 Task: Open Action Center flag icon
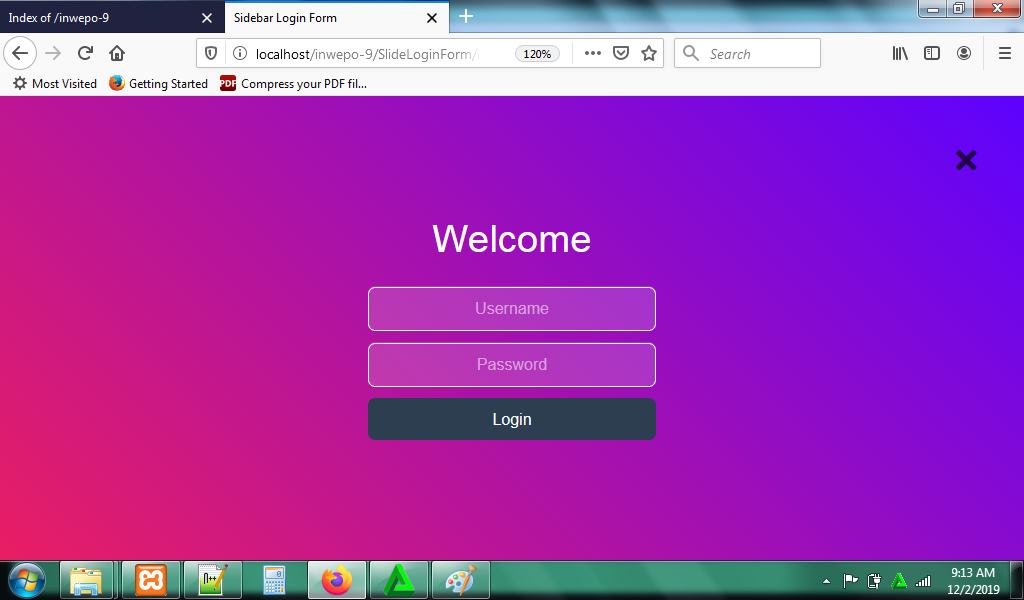coord(850,580)
